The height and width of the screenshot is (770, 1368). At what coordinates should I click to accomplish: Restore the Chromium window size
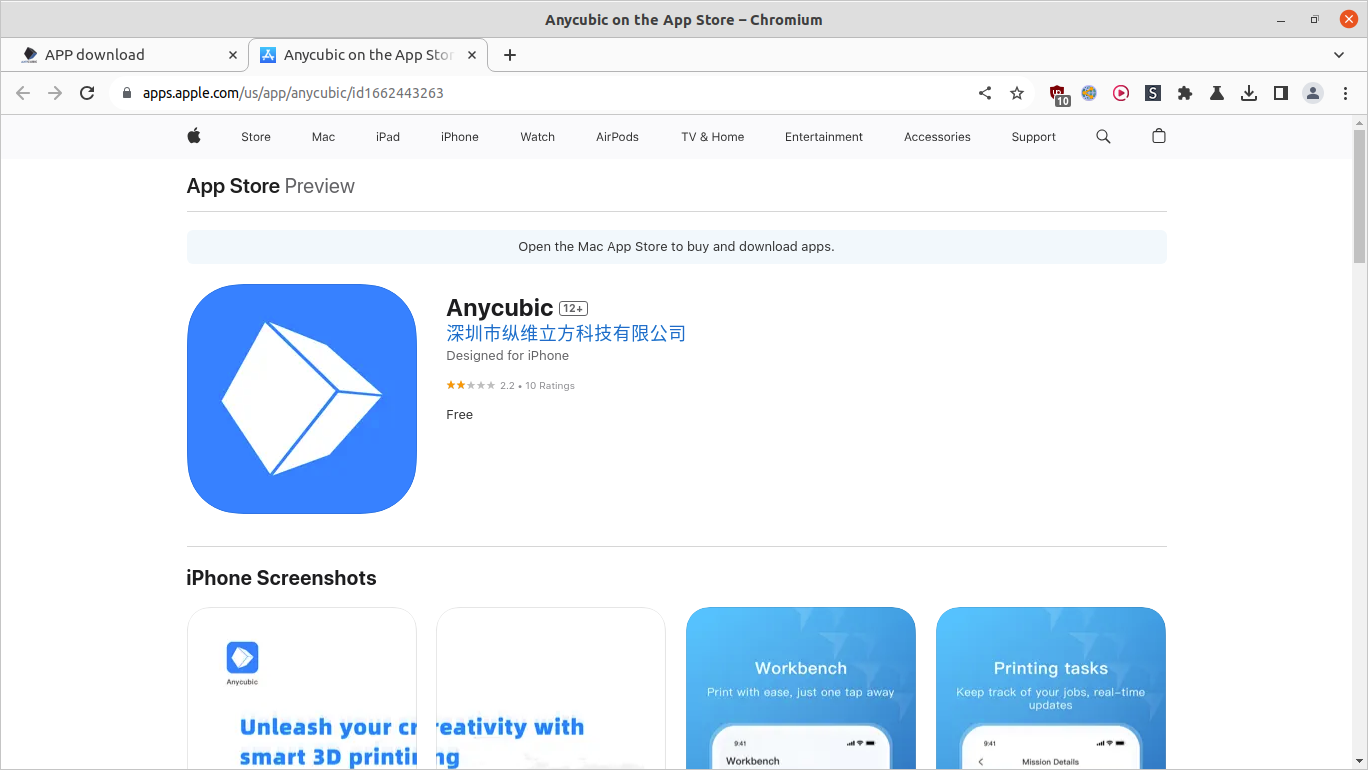click(1314, 19)
